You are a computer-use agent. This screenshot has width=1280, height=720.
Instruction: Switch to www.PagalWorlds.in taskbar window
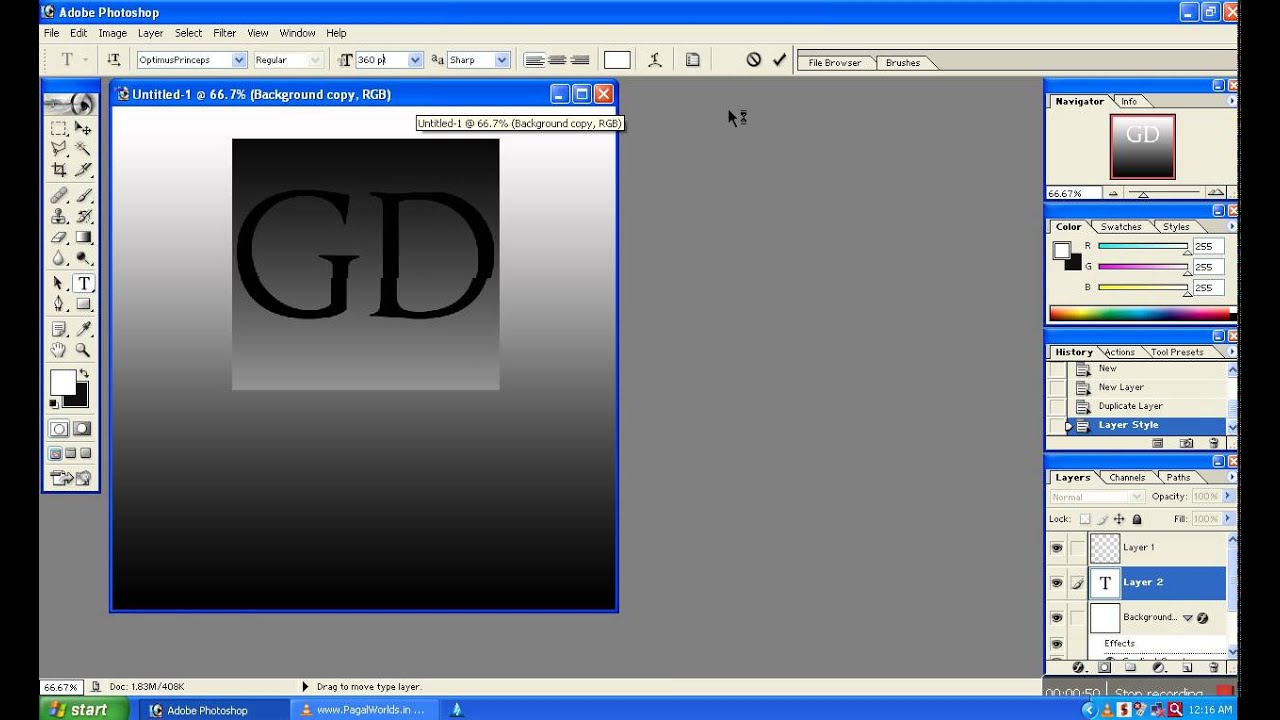[364, 710]
